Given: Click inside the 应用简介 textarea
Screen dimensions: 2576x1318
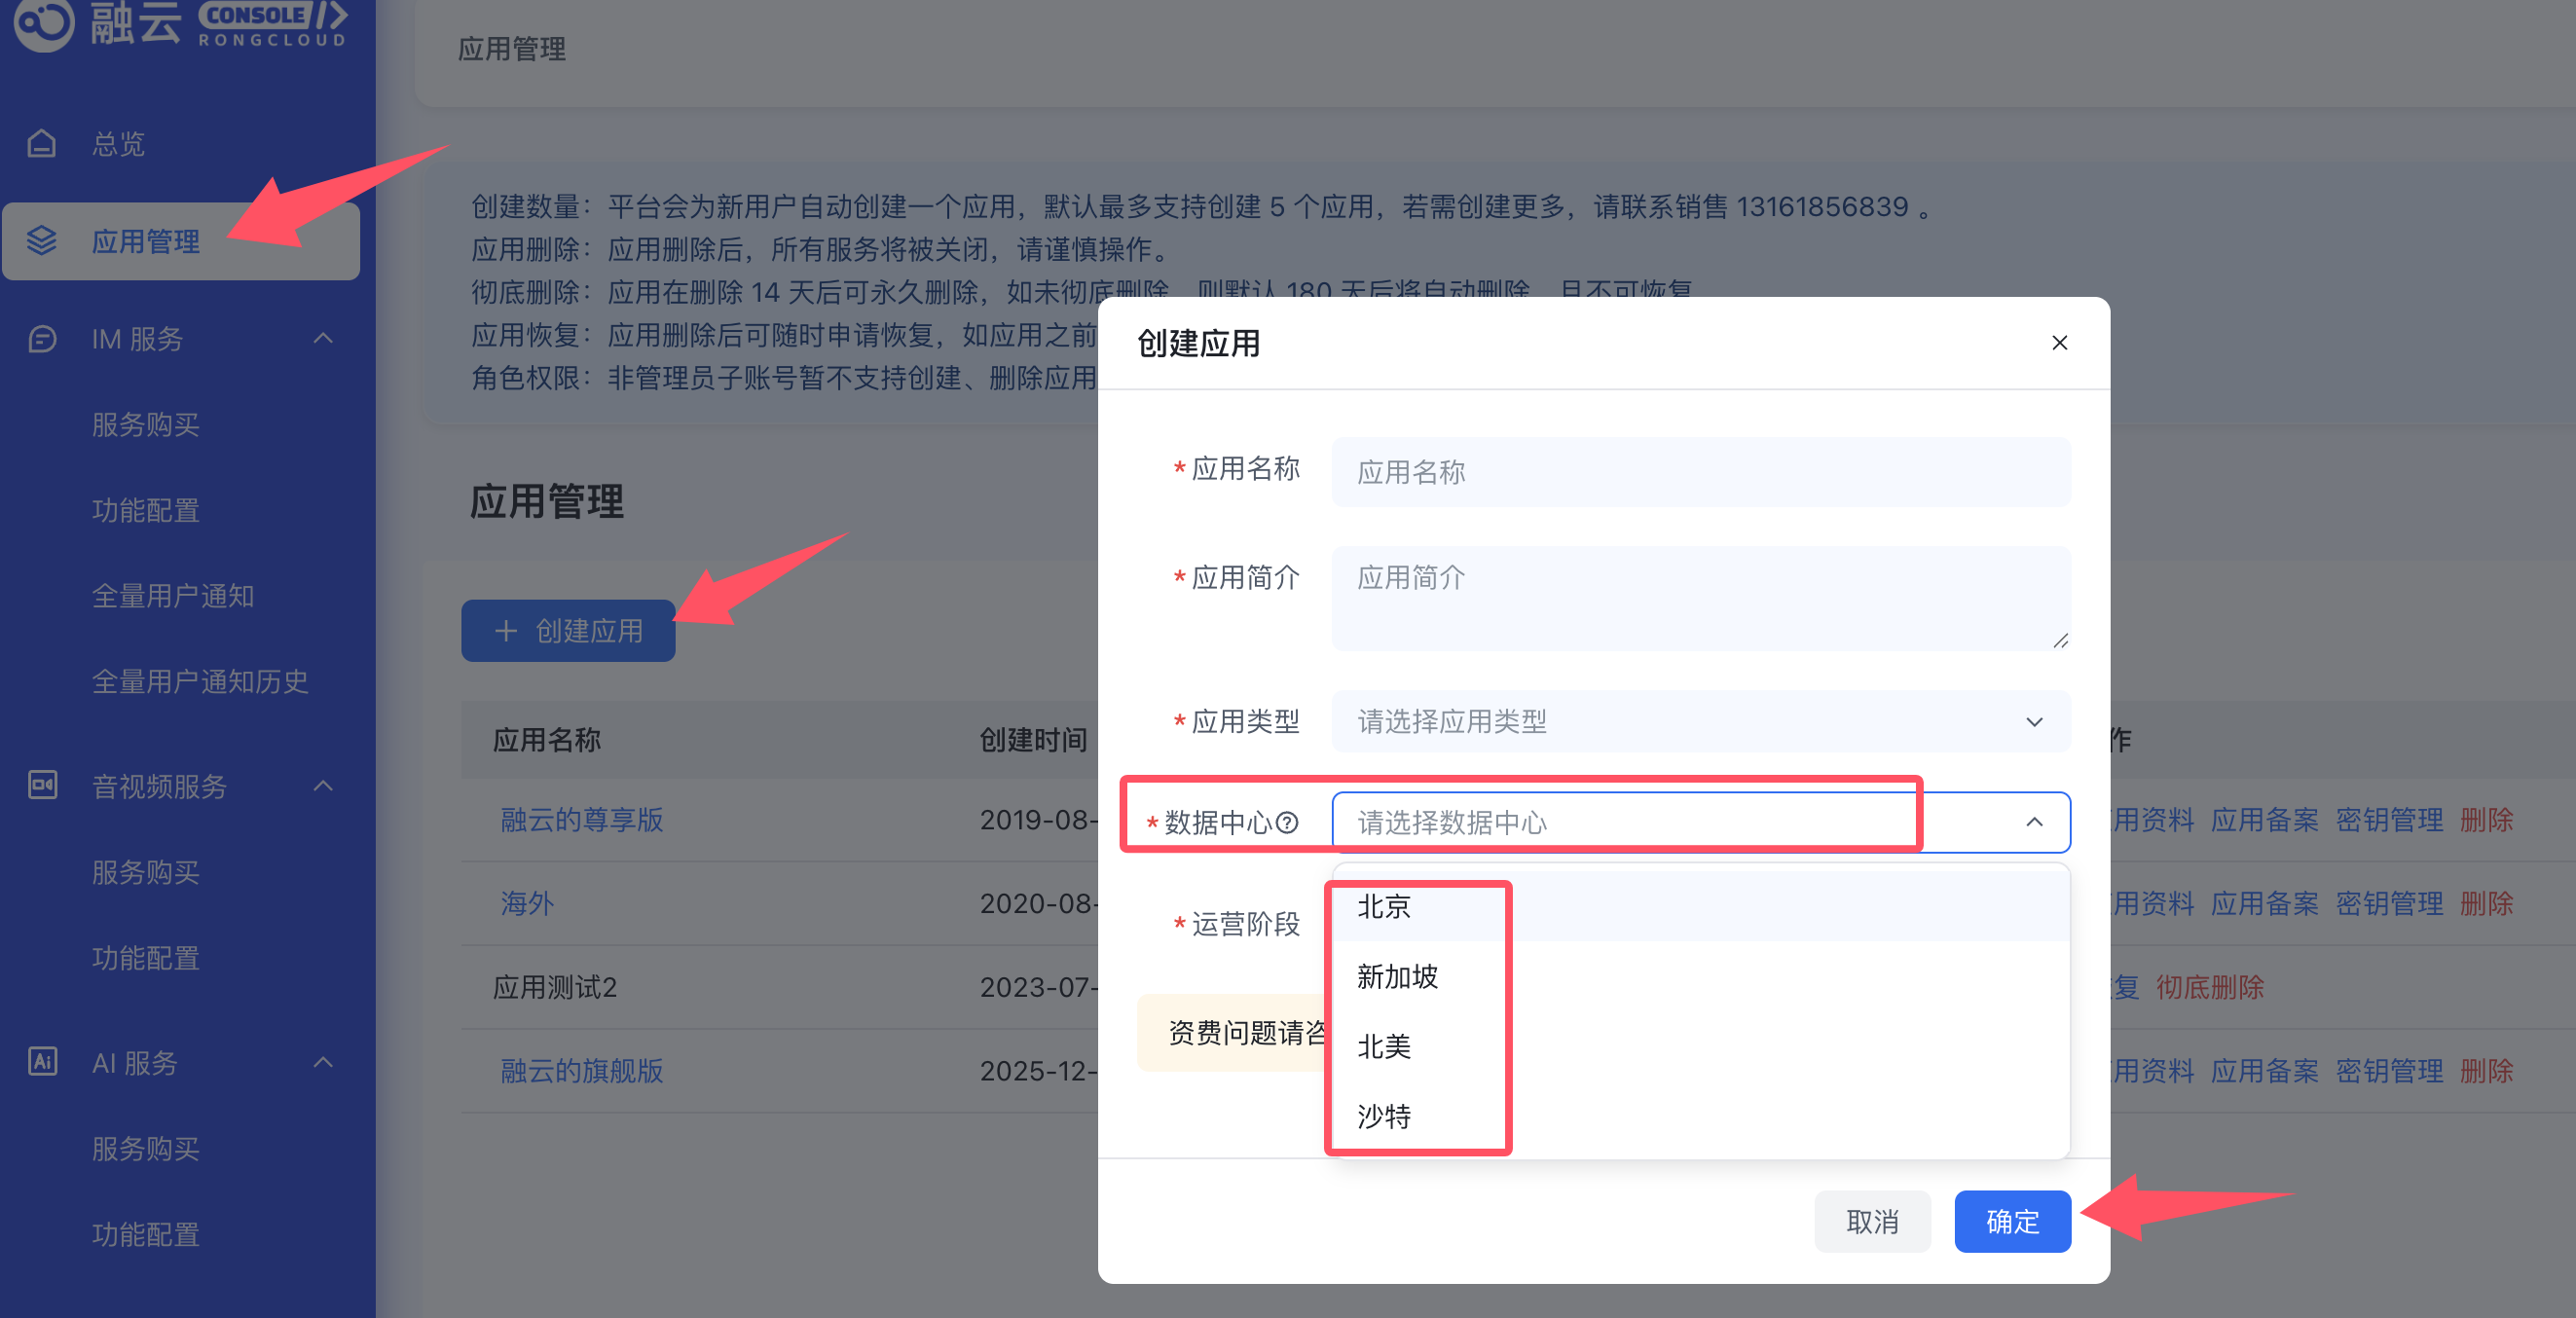Looking at the screenshot, I should click(x=1700, y=598).
